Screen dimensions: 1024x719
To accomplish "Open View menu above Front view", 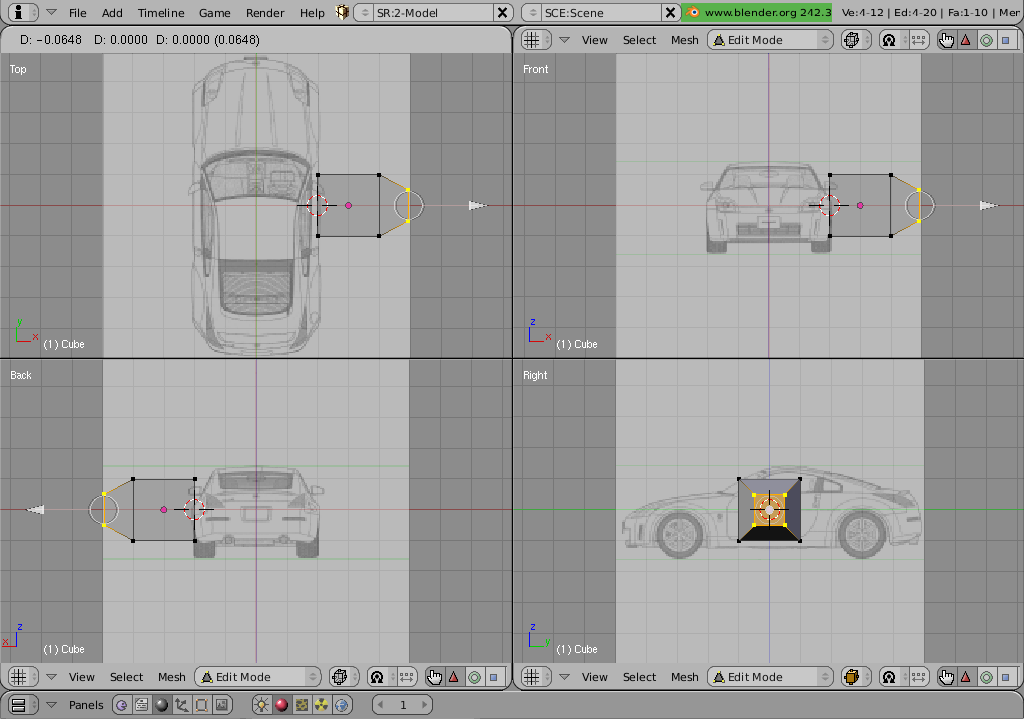I will pos(594,40).
